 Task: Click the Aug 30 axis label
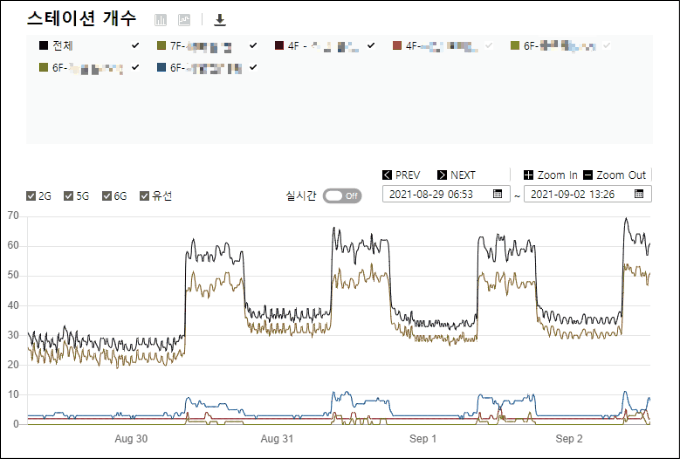(x=131, y=439)
